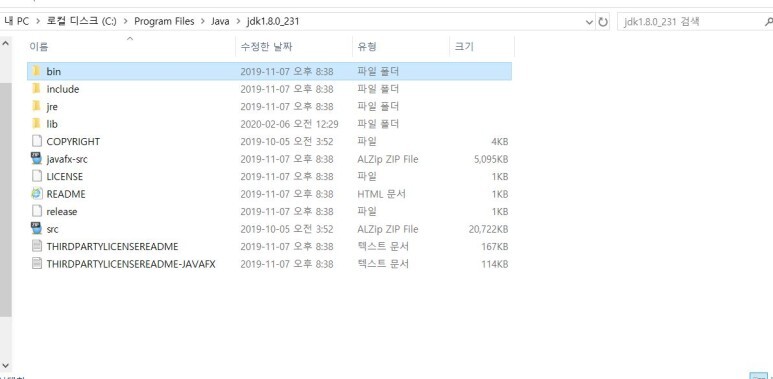Viewport: 773px width, 379px height.
Task: Navigate to Program Files breadcrumb
Action: pos(164,22)
